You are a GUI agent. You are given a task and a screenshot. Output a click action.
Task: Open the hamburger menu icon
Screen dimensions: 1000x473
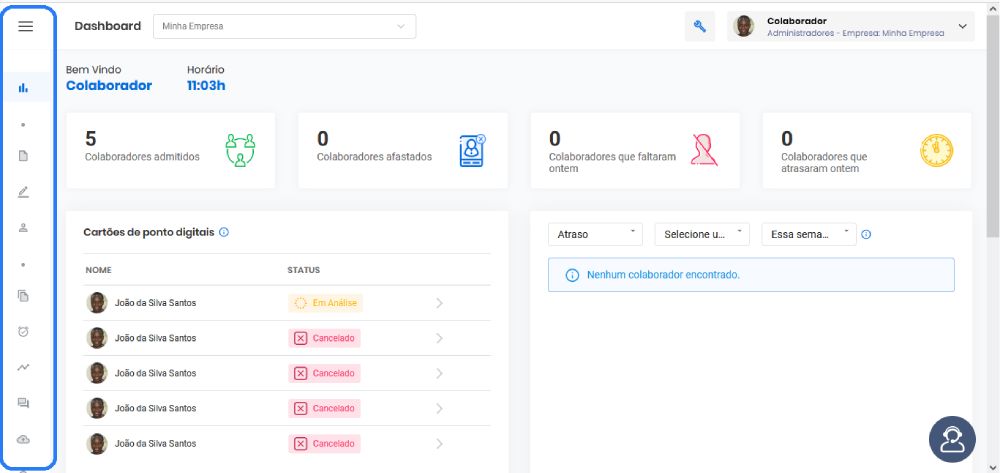click(26, 26)
